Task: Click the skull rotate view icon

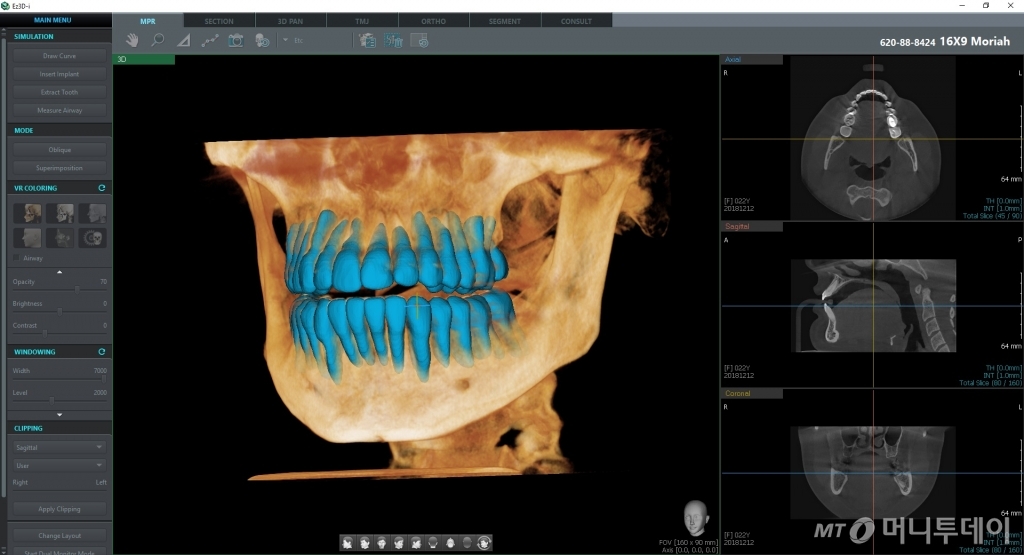Action: (263, 40)
